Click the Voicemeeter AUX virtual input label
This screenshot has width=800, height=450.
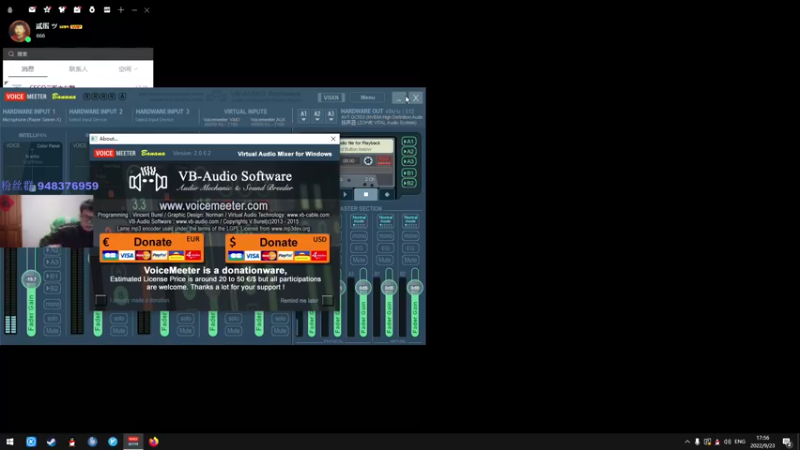click(x=267, y=121)
